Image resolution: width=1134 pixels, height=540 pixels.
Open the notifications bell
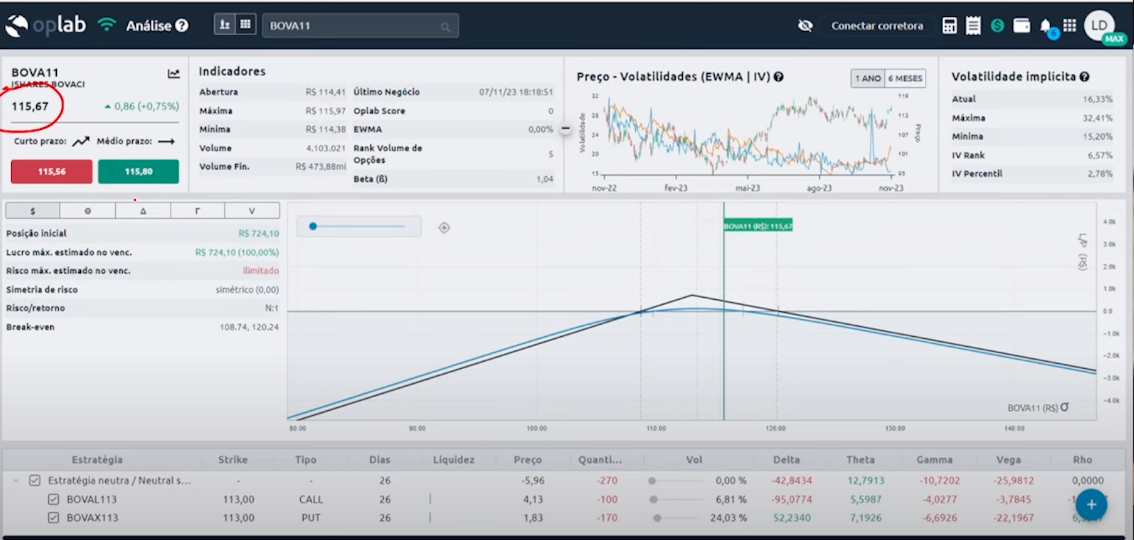pyautogui.click(x=1046, y=26)
